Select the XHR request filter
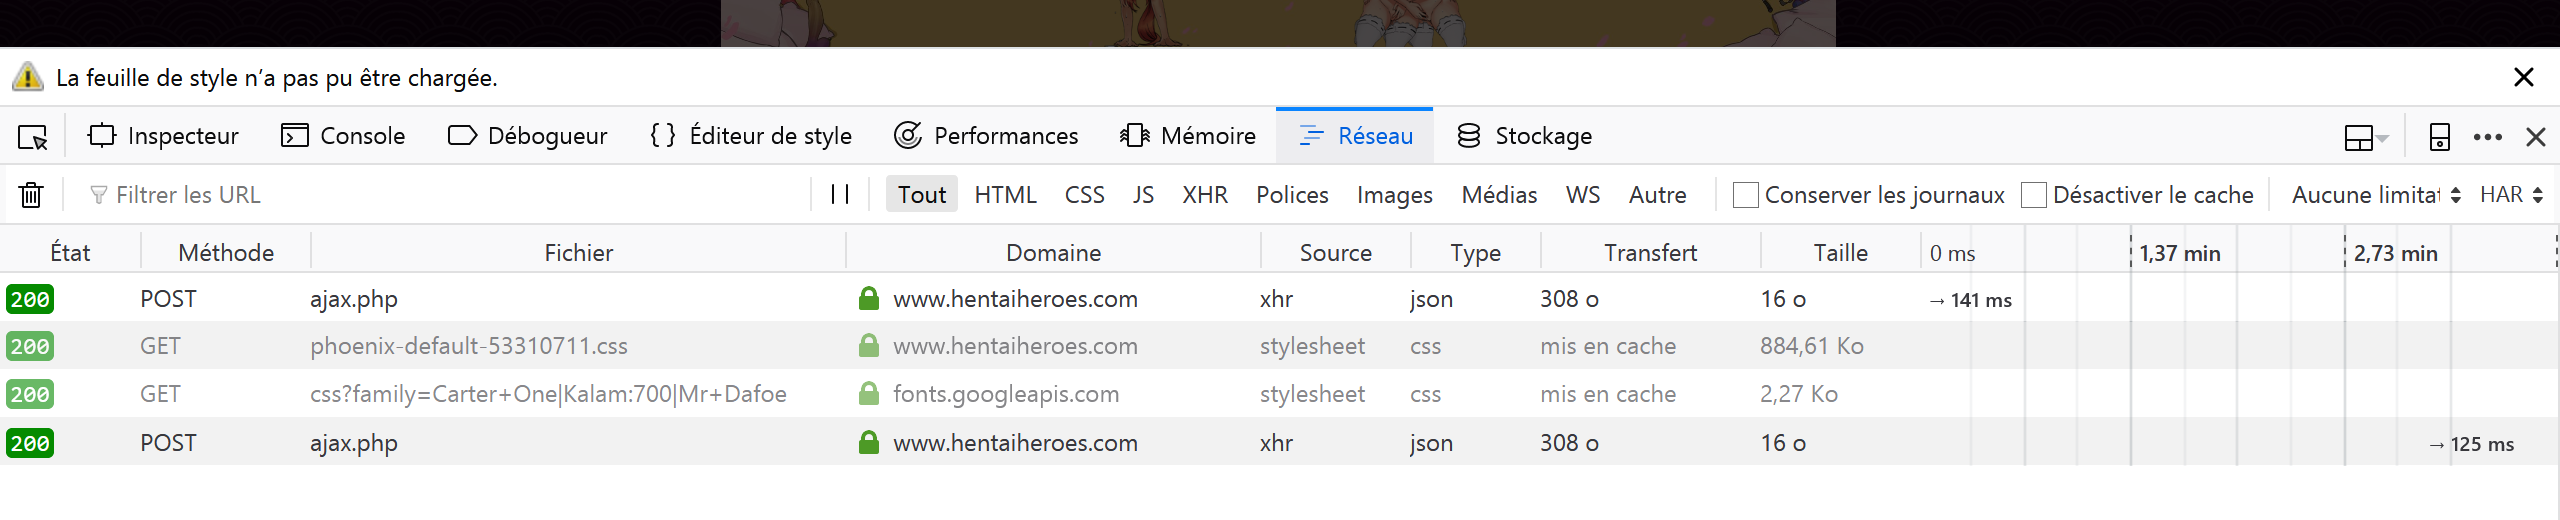Image resolution: width=2560 pixels, height=520 pixels. tap(1204, 195)
